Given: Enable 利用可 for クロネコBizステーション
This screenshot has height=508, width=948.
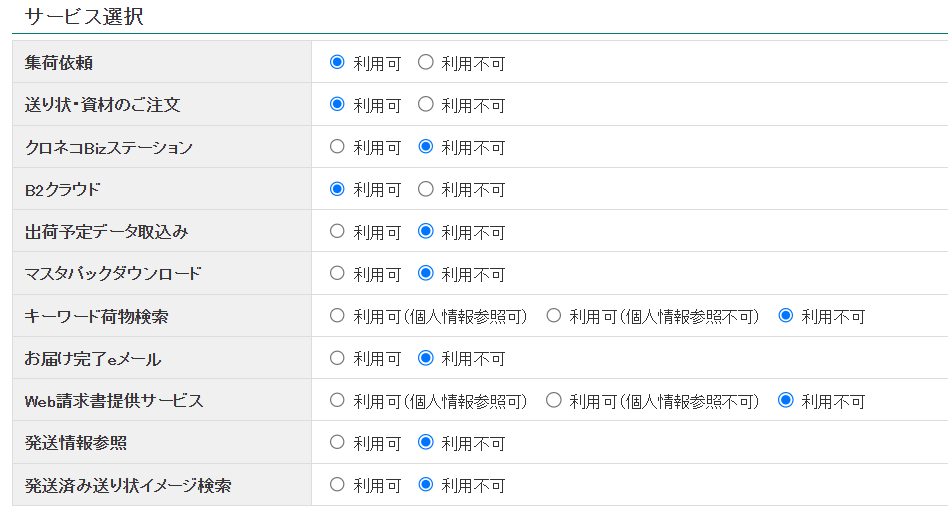Looking at the screenshot, I should (x=337, y=147).
